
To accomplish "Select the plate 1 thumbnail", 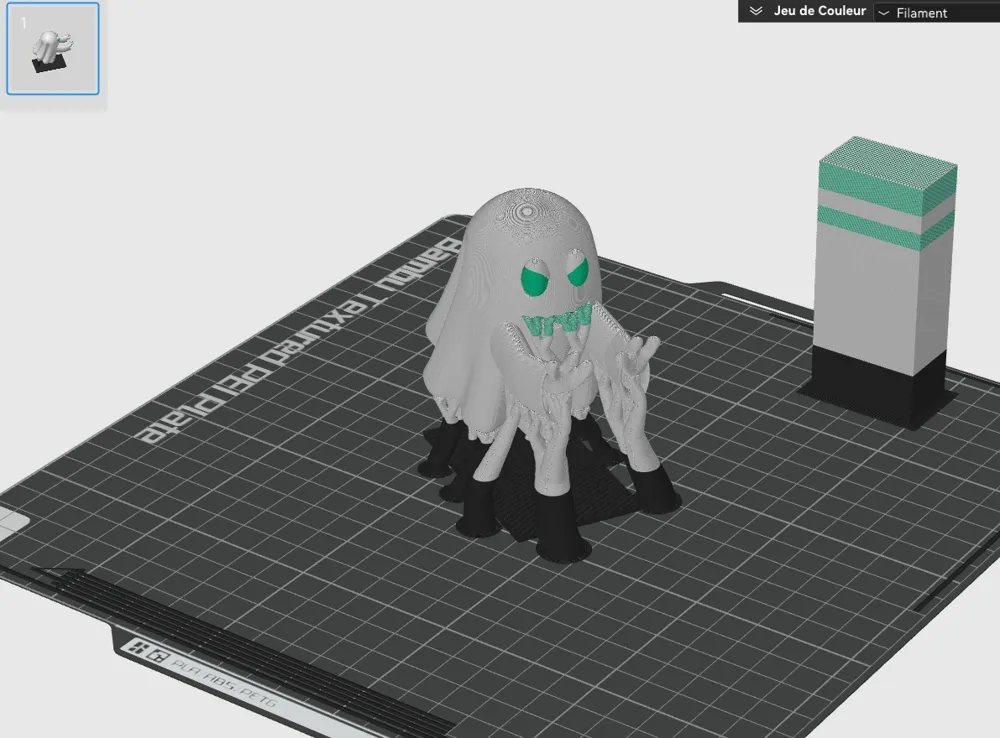I will [x=53, y=48].
